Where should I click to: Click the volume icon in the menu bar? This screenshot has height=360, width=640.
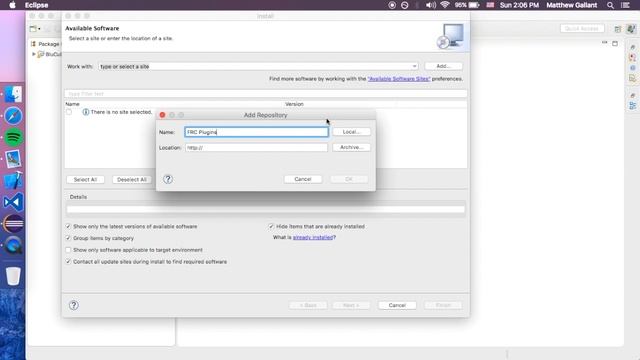click(x=431, y=5)
